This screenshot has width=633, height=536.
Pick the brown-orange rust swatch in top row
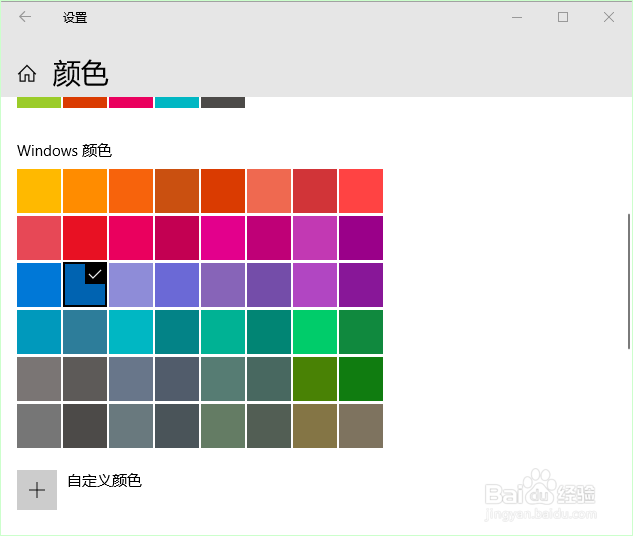(177, 191)
